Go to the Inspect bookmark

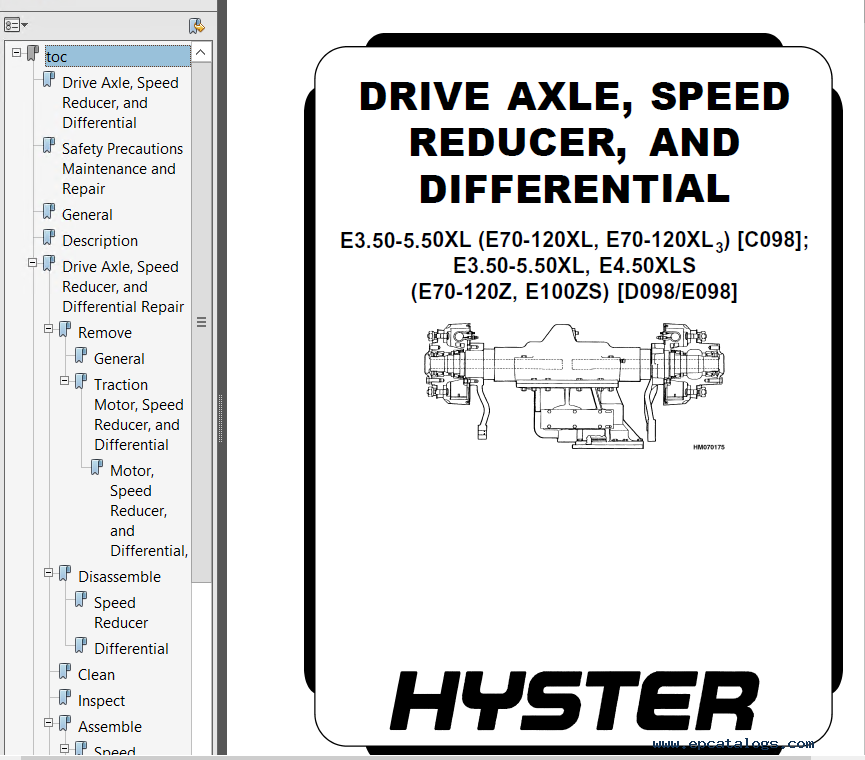(x=102, y=700)
